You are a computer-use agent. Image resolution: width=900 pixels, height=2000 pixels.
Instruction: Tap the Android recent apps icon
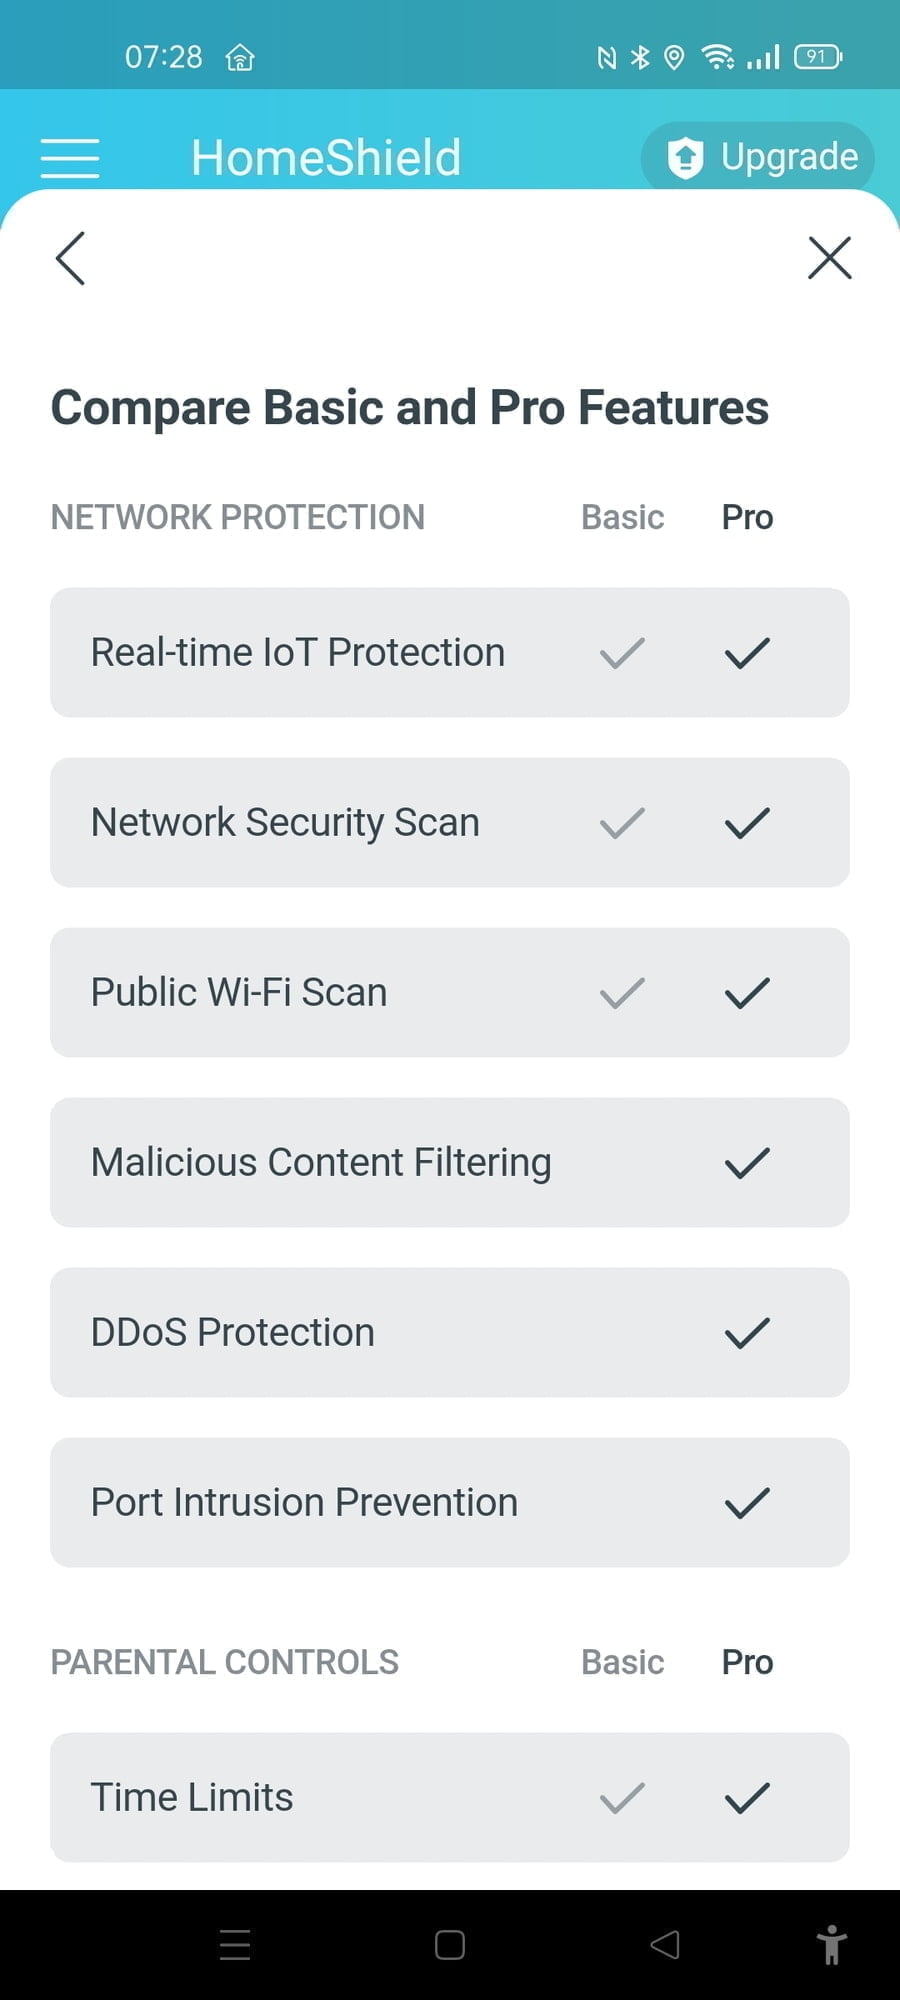point(235,1944)
